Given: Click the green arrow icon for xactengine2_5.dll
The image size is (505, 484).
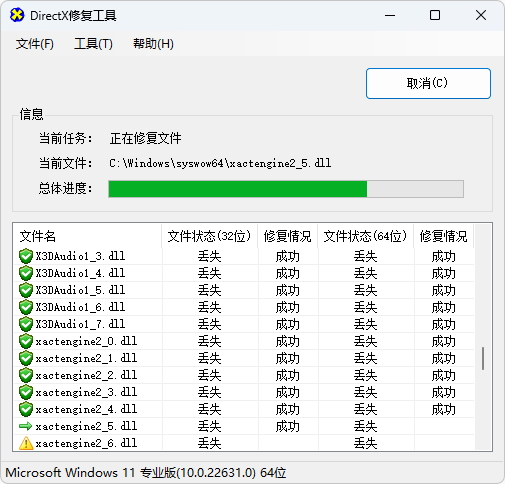Looking at the screenshot, I should pos(26,426).
